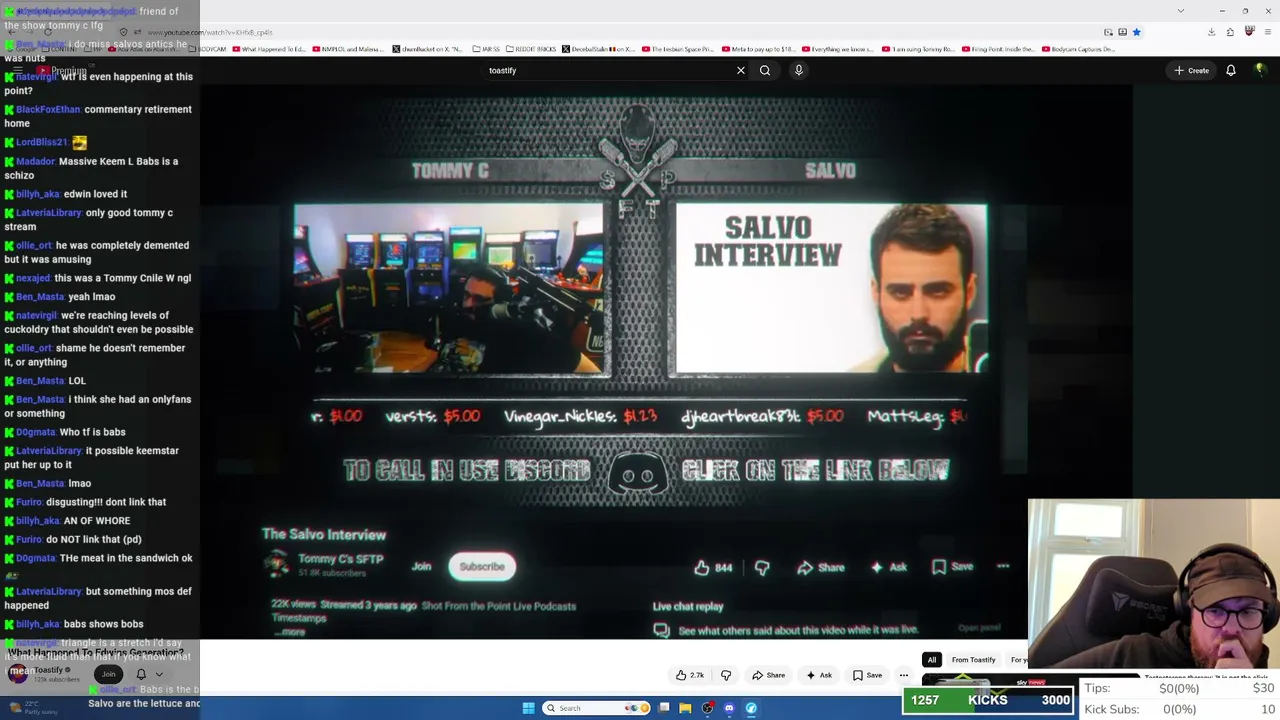Share the Salvo Interview video
The image size is (1280, 720).
click(821, 567)
